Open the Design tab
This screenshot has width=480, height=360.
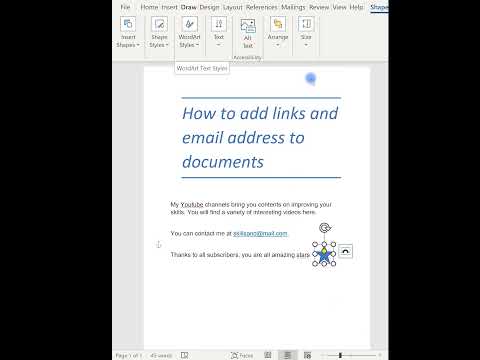click(210, 7)
